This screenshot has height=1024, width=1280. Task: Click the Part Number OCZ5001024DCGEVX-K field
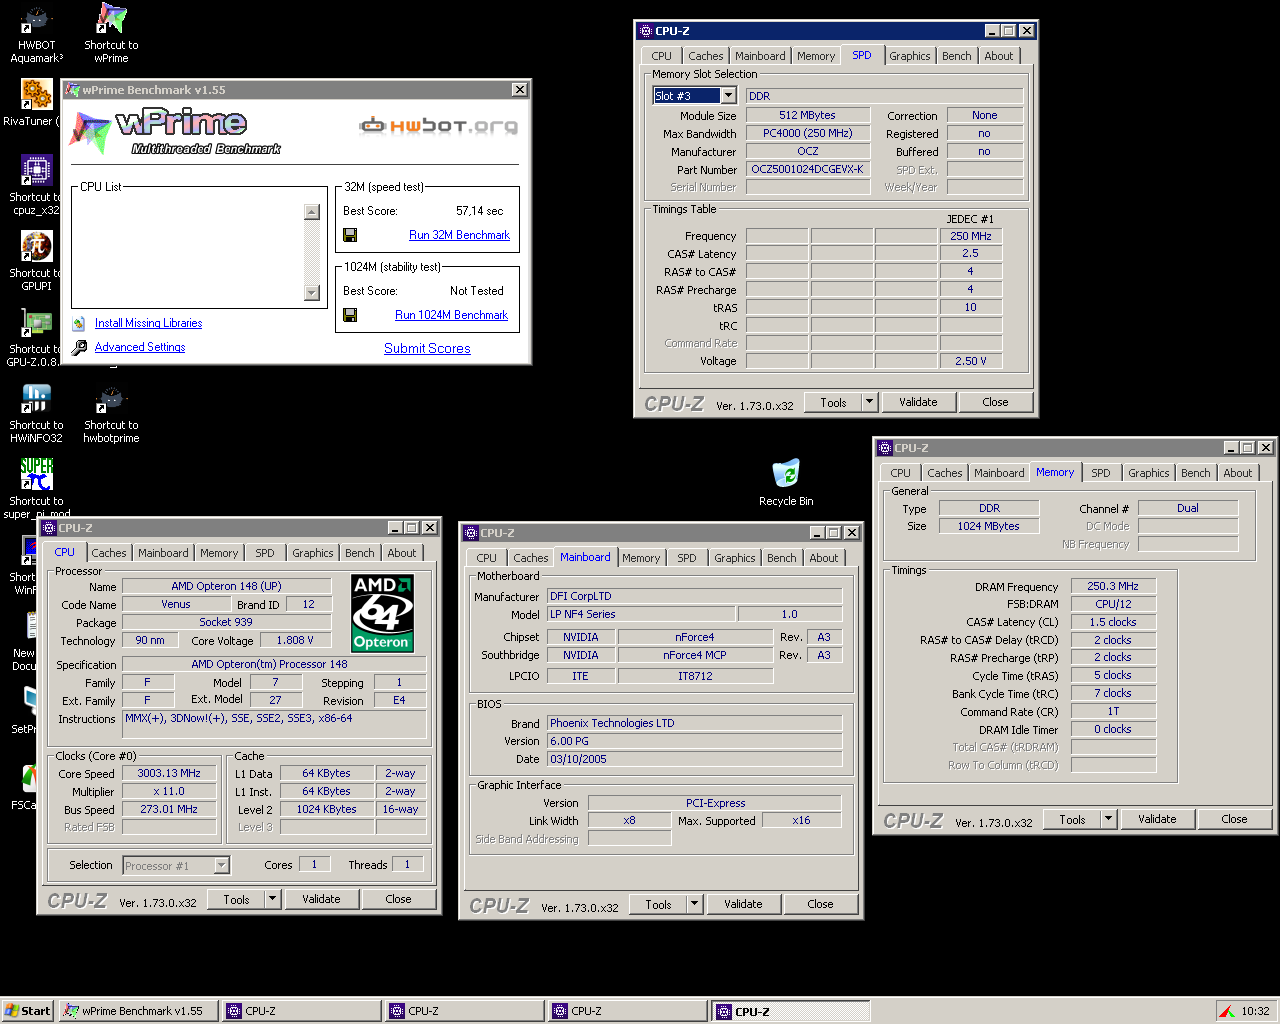(x=808, y=169)
